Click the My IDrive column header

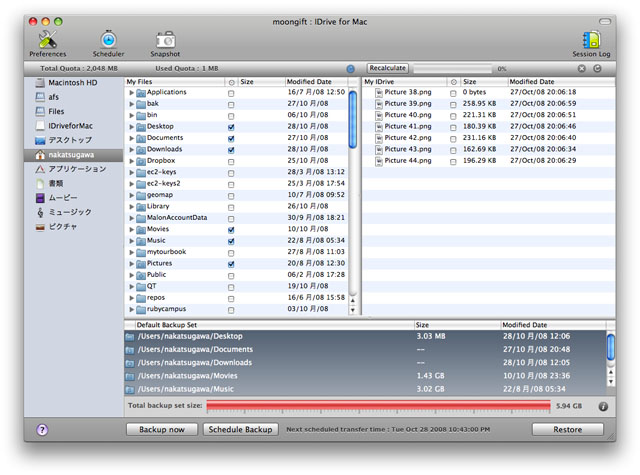click(x=404, y=82)
